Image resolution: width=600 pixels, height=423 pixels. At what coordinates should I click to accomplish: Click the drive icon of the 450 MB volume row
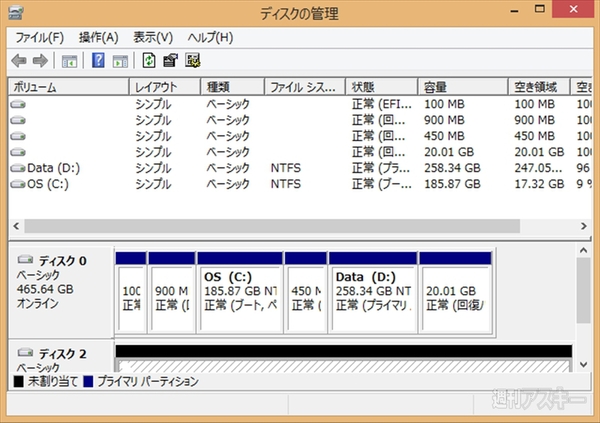pyautogui.click(x=18, y=136)
